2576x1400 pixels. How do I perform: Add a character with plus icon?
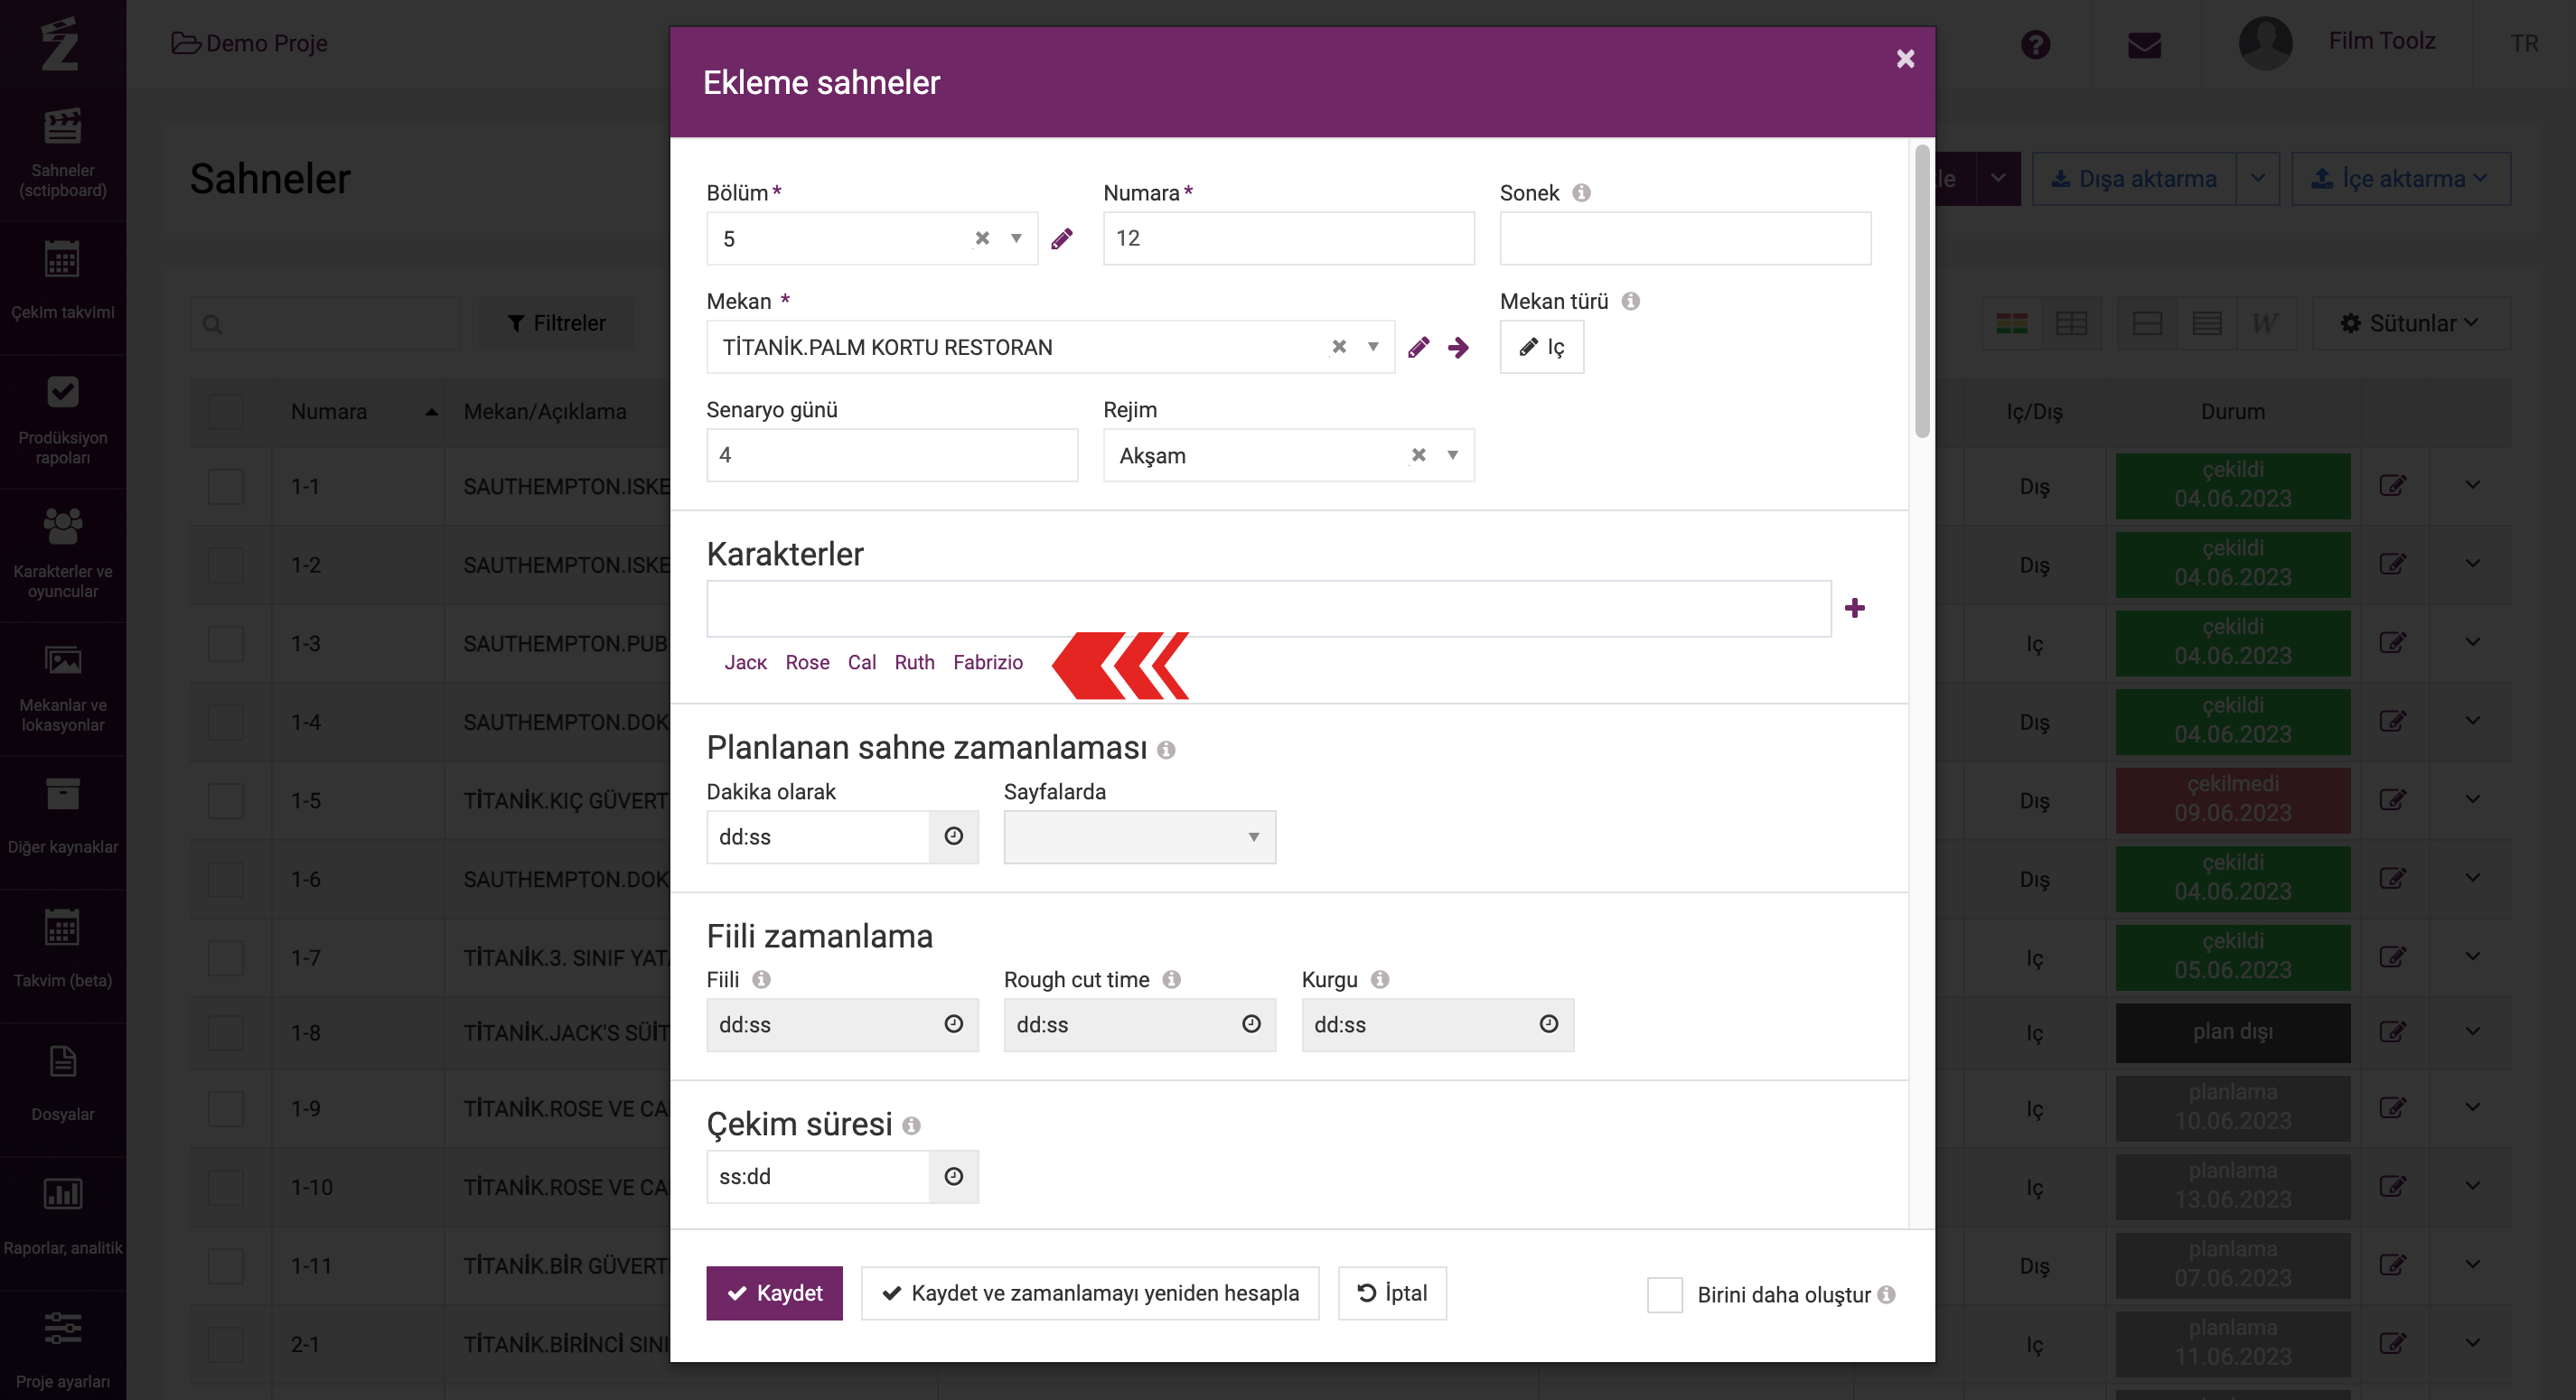tap(1855, 608)
